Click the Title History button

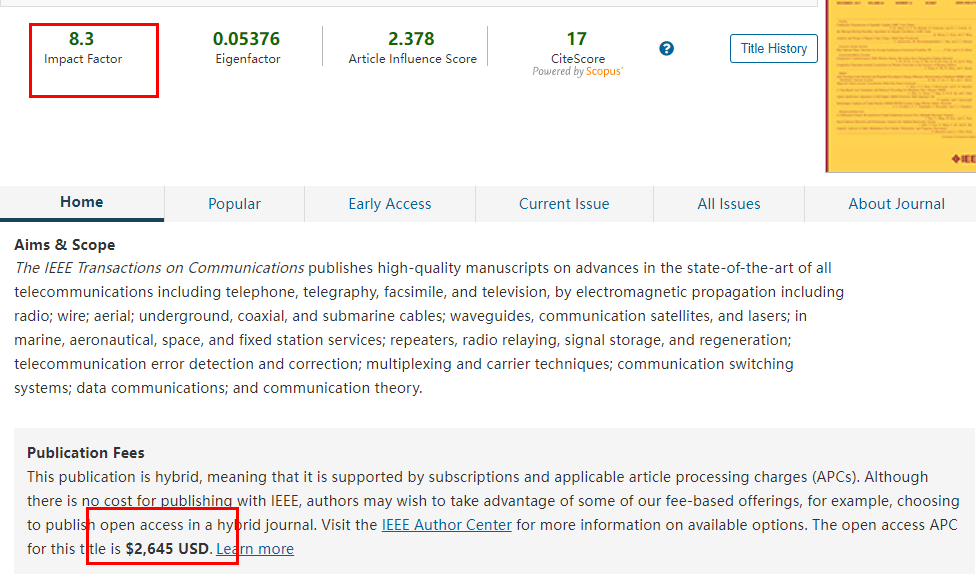(773, 47)
